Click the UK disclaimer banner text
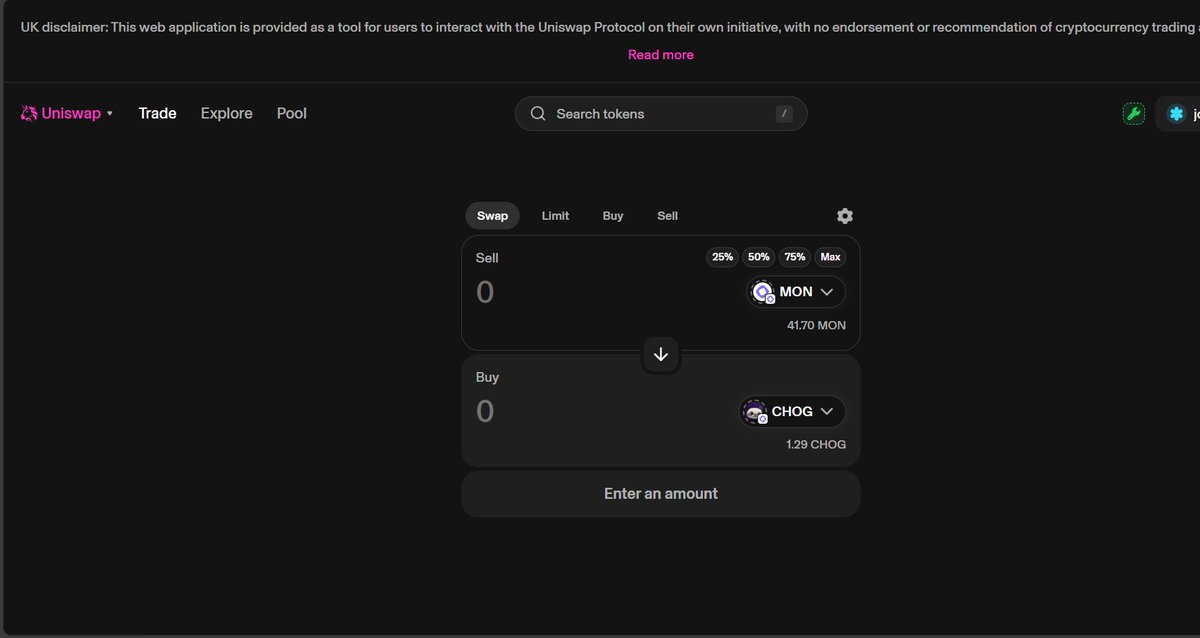The width and height of the screenshot is (1200, 638). point(610,26)
